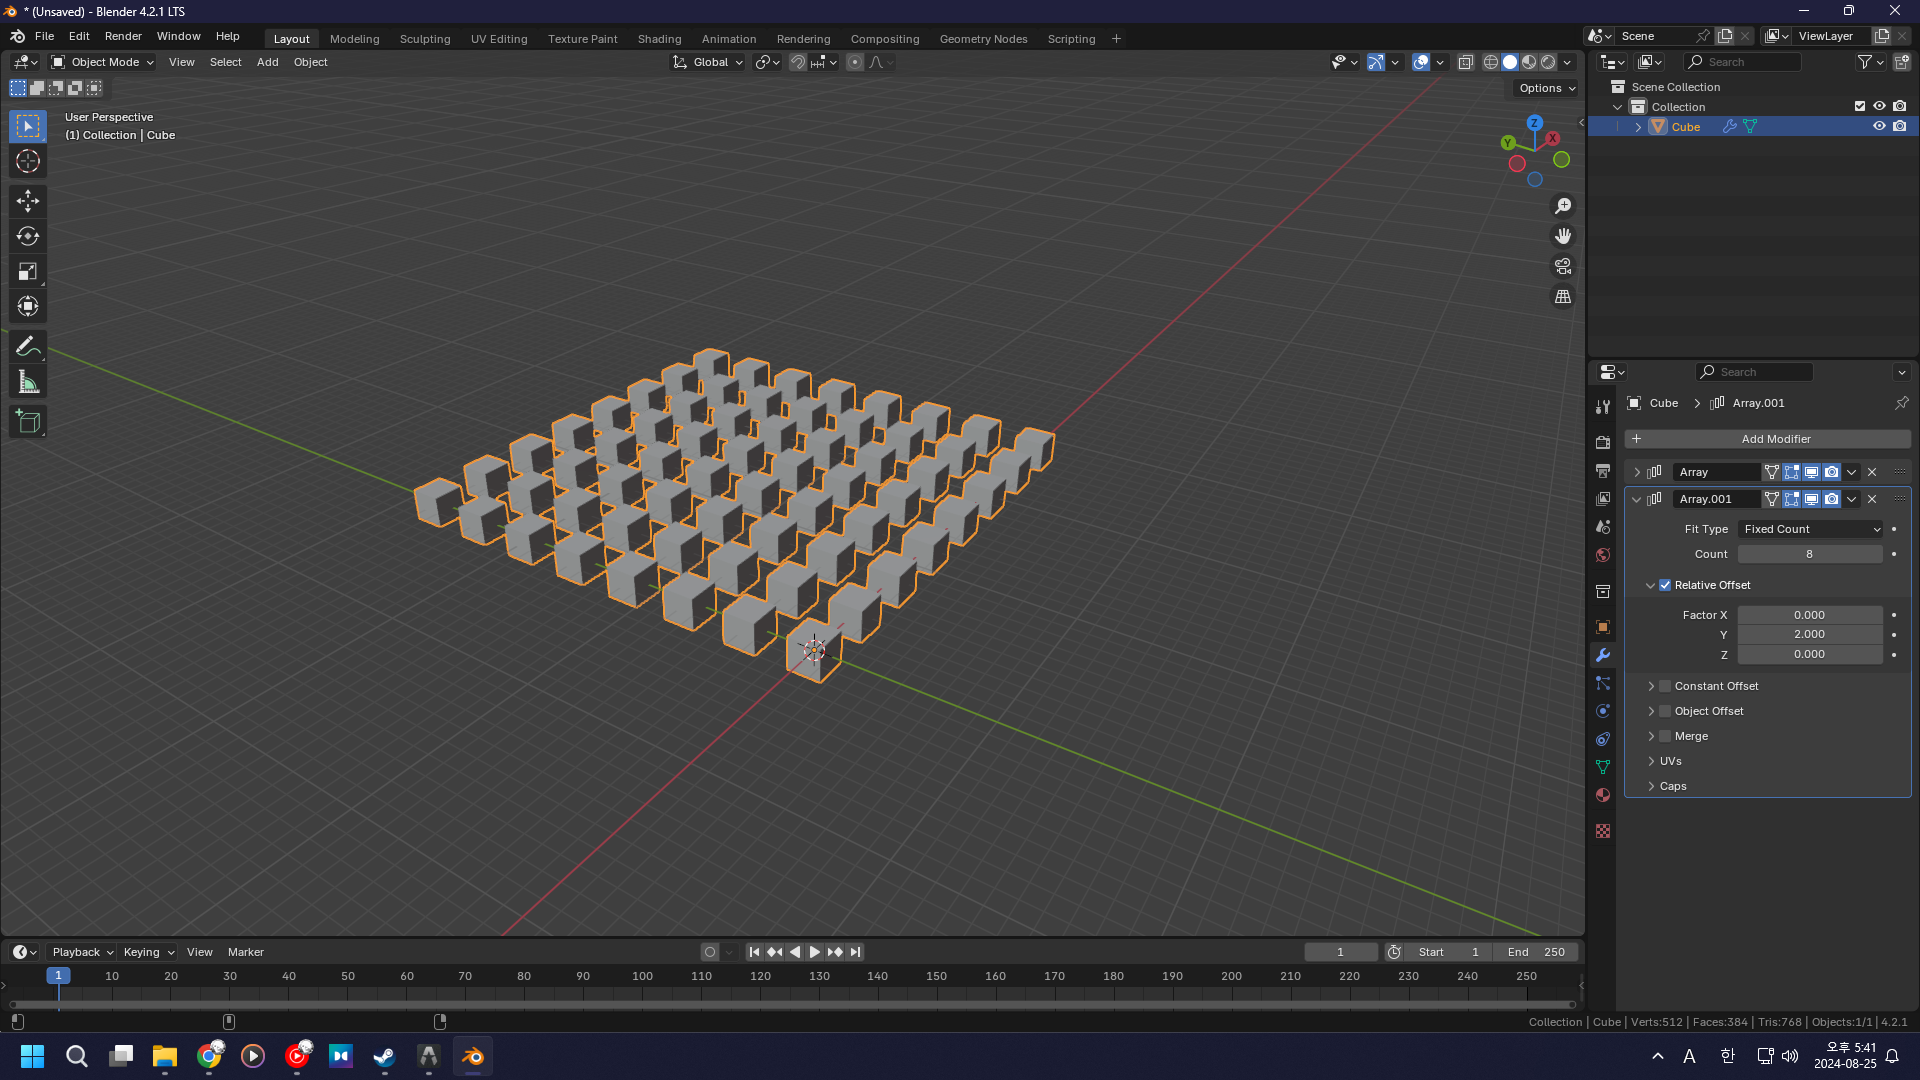
Task: Open the Physics properties tab
Action: pyautogui.click(x=1603, y=711)
